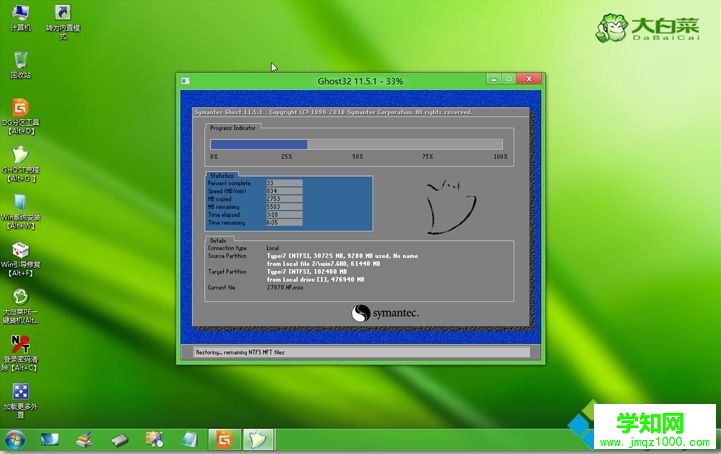
Task: Click the scanner-like taskbar icon
Action: coord(85,440)
